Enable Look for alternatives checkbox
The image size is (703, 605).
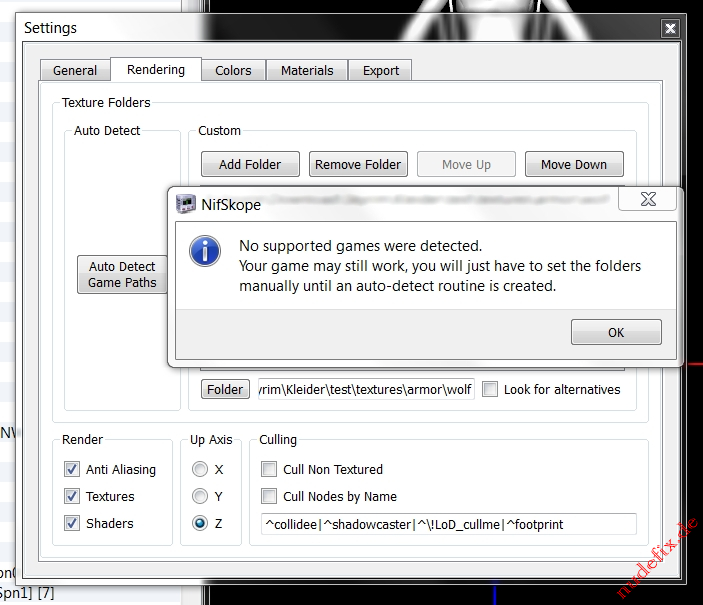[x=490, y=390]
